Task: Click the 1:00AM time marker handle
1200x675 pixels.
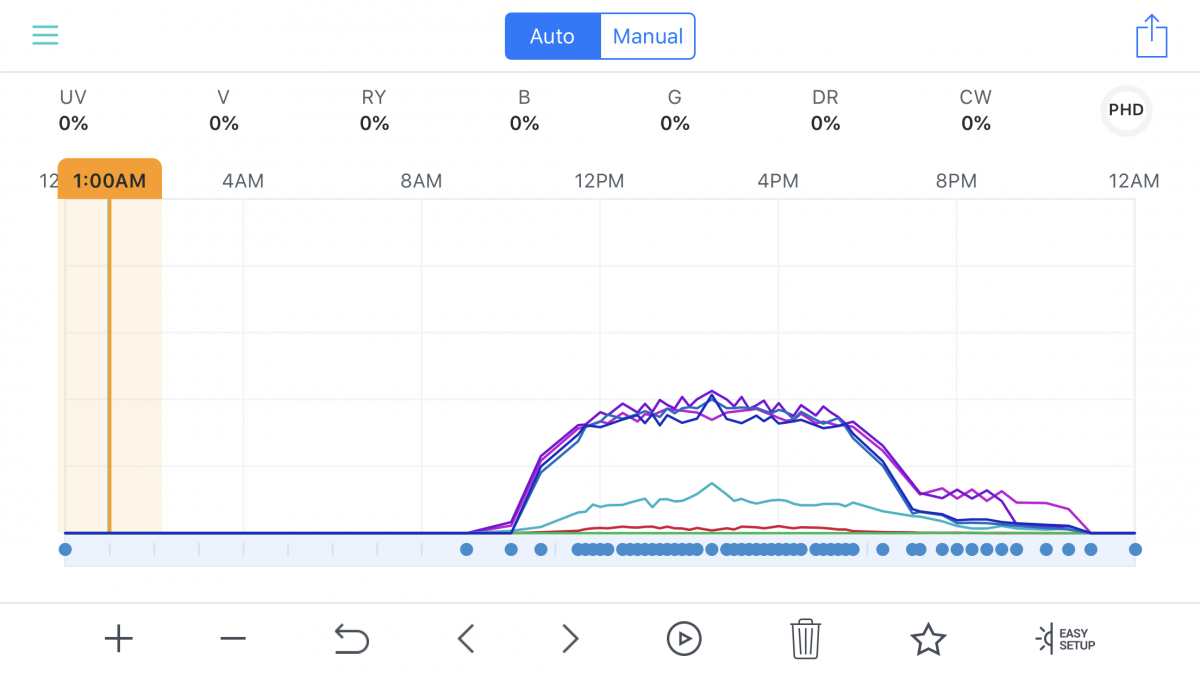Action: (110, 180)
